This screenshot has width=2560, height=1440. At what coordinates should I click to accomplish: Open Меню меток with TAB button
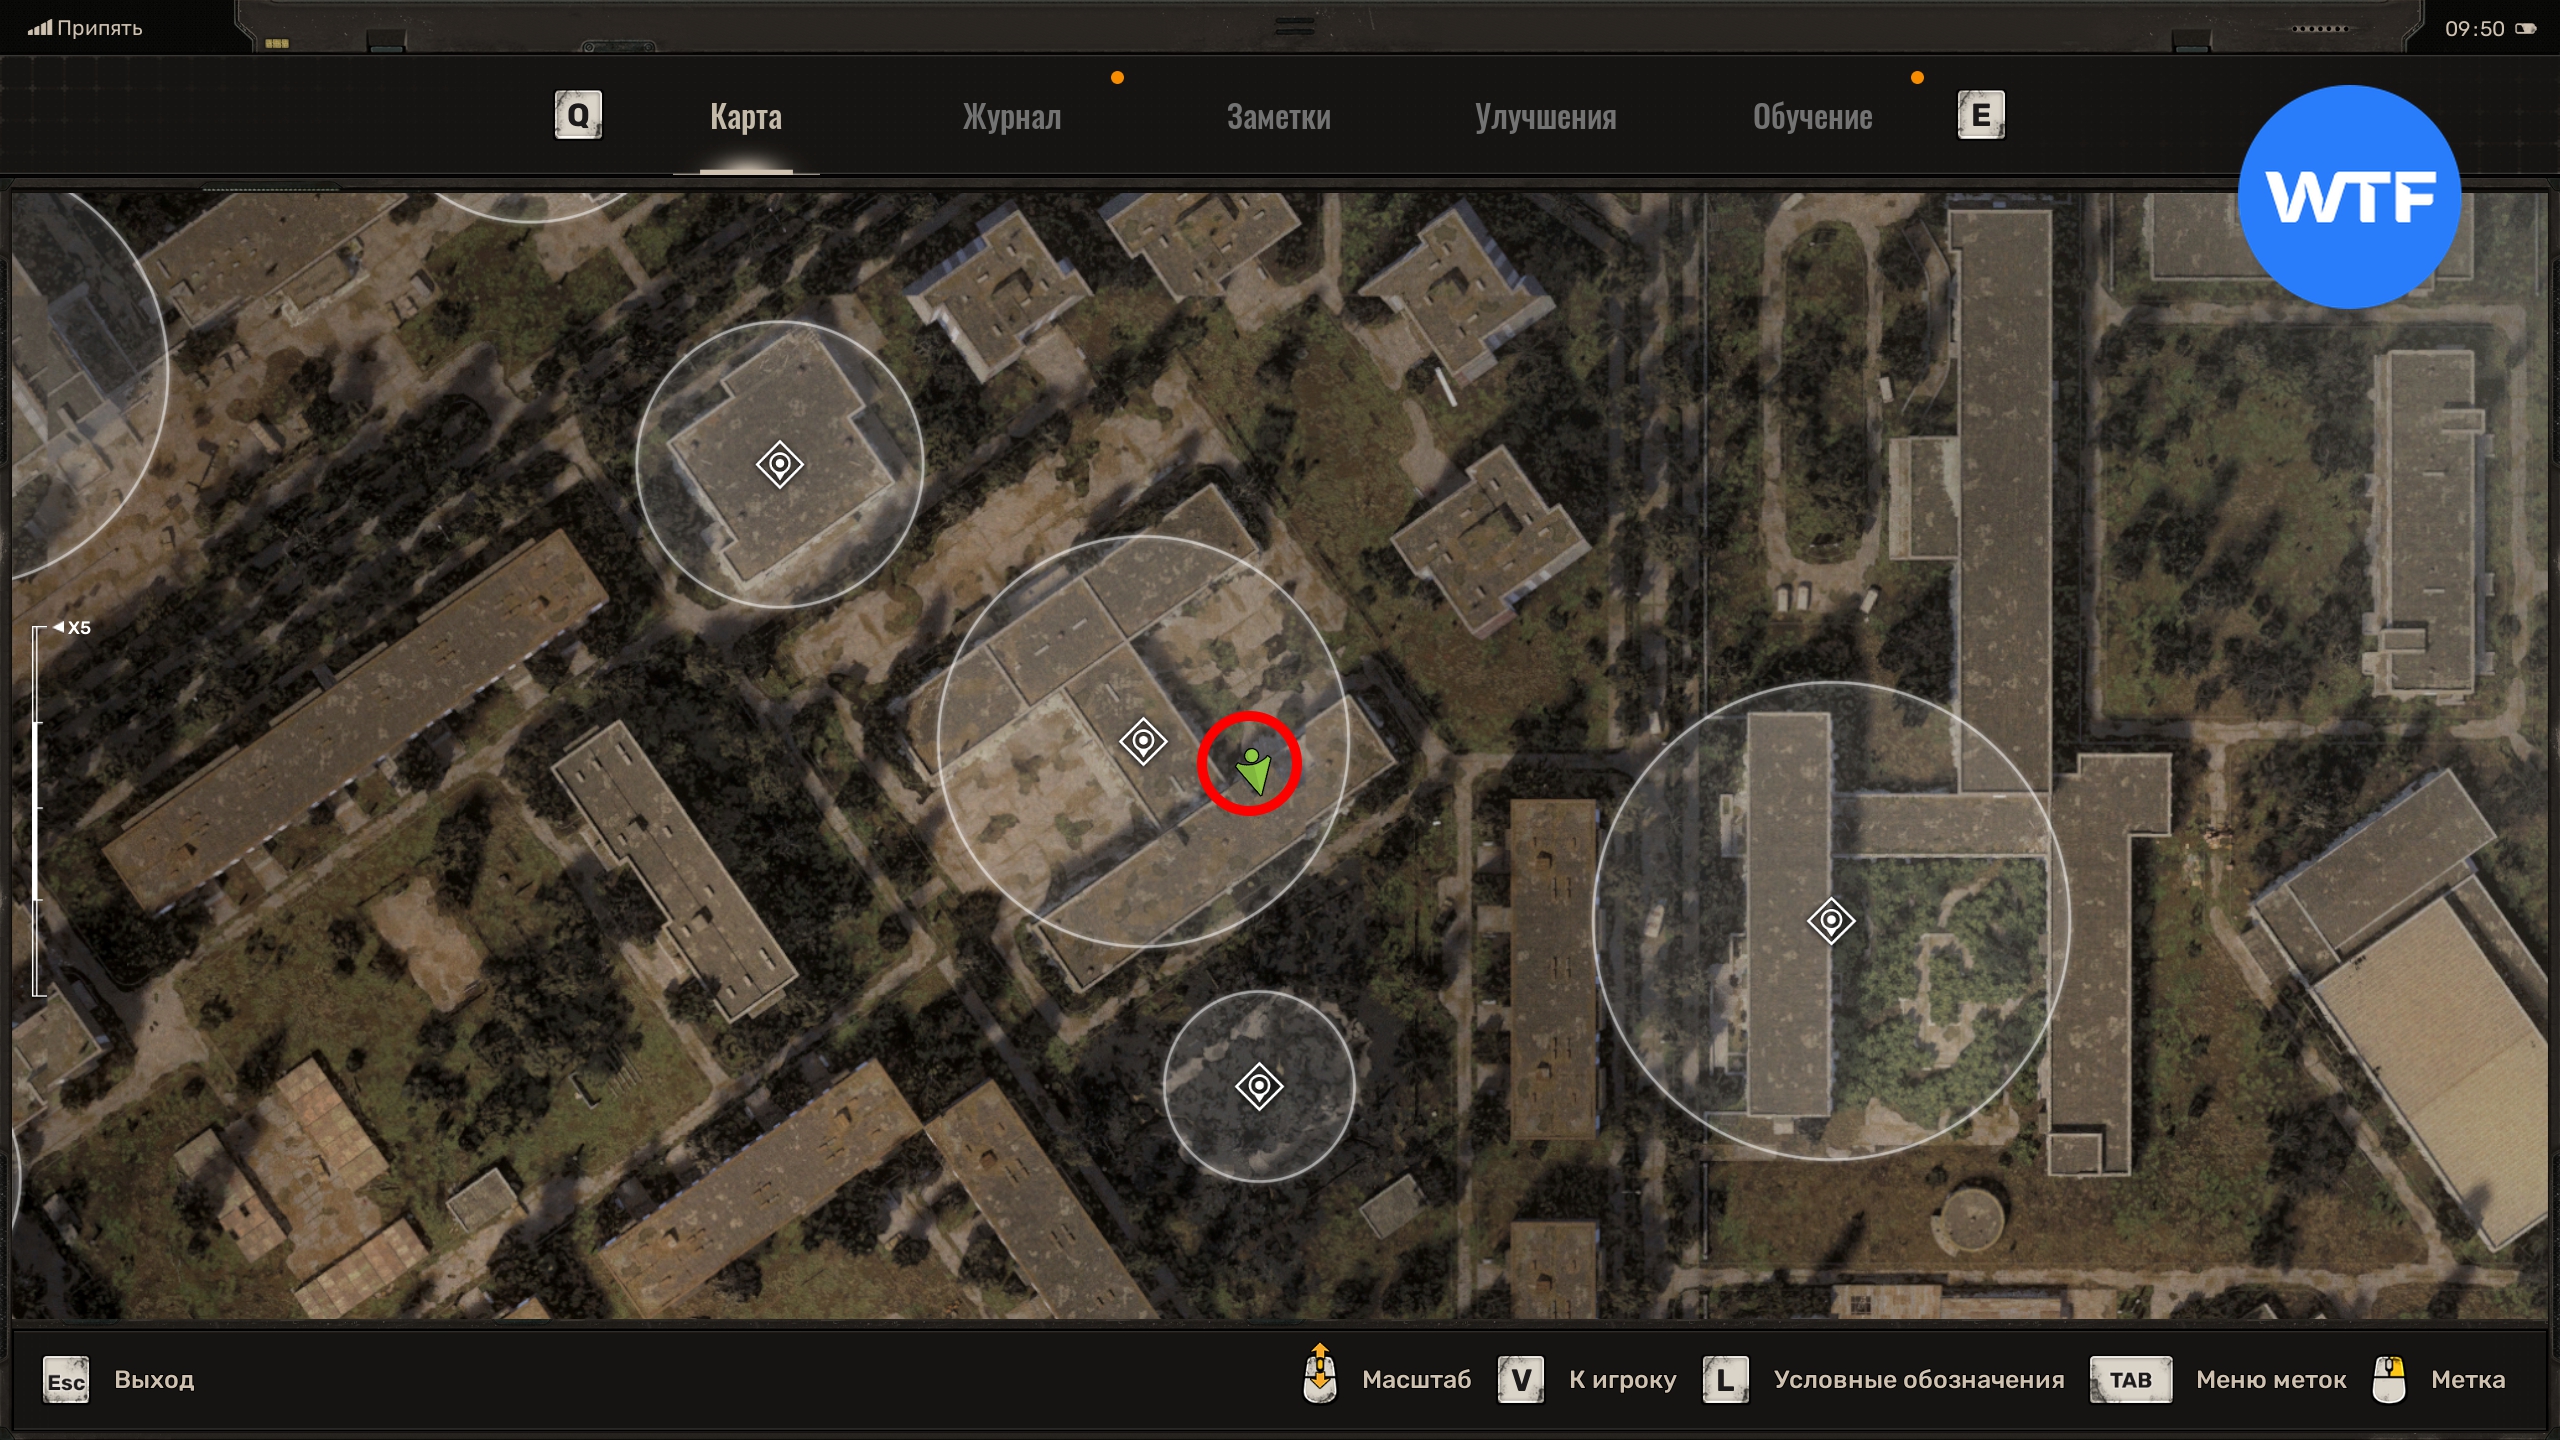(x=2130, y=1380)
